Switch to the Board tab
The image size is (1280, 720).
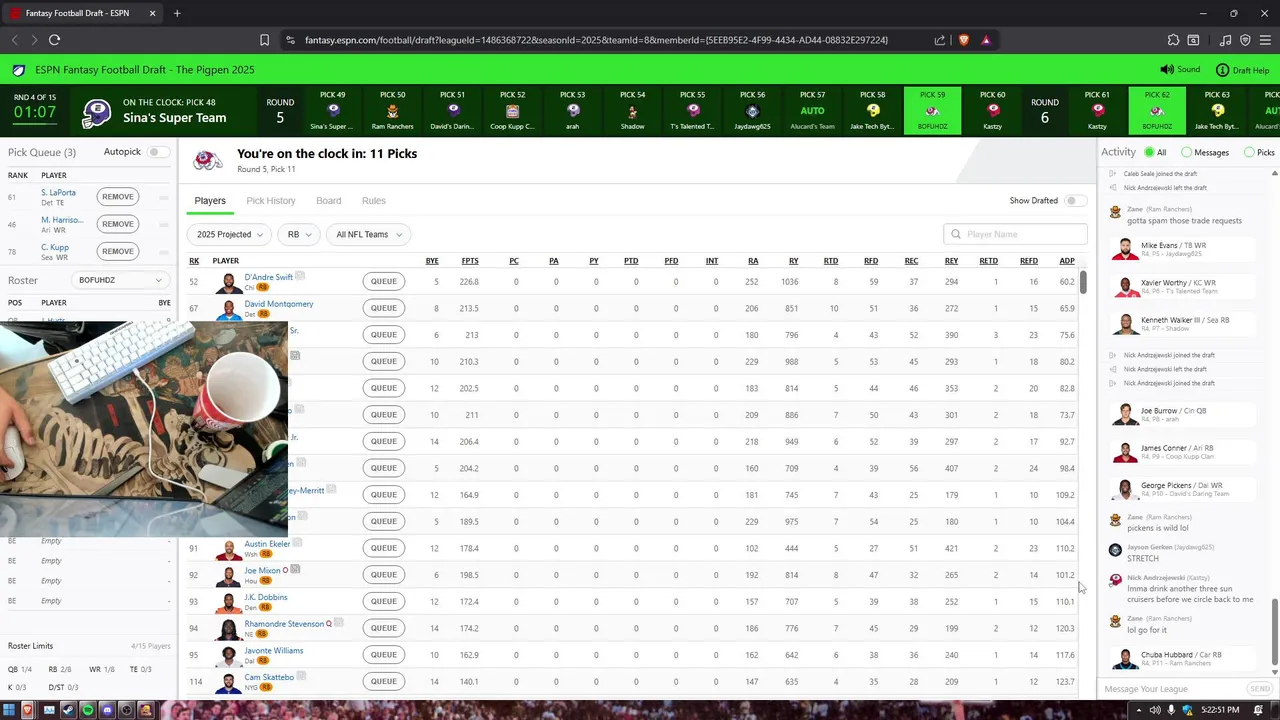[x=329, y=201]
